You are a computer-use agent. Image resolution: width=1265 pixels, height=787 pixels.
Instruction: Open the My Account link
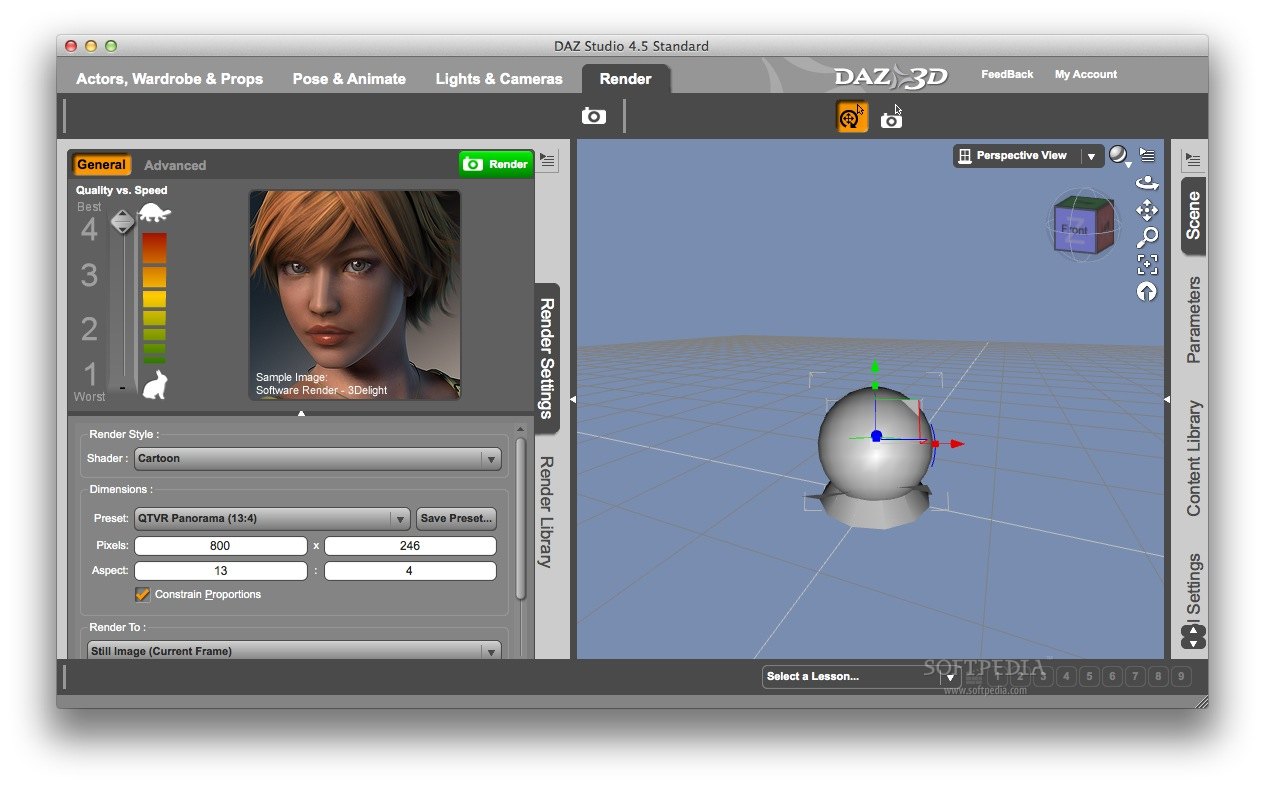1086,74
